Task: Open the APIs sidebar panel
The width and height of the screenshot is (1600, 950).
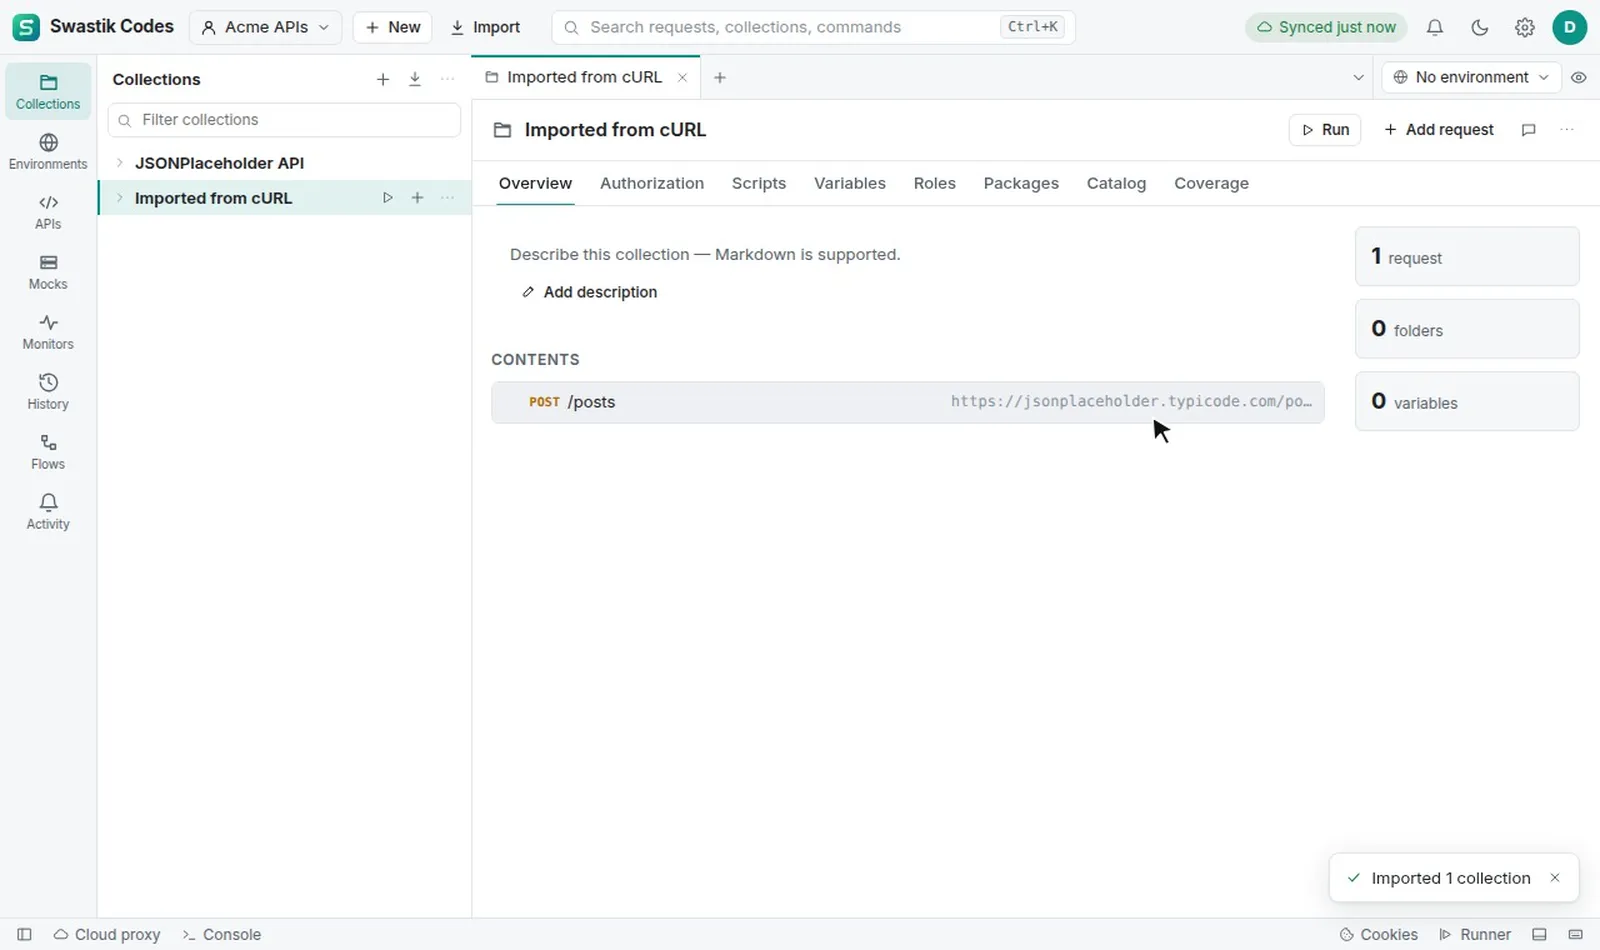Action: point(48,211)
